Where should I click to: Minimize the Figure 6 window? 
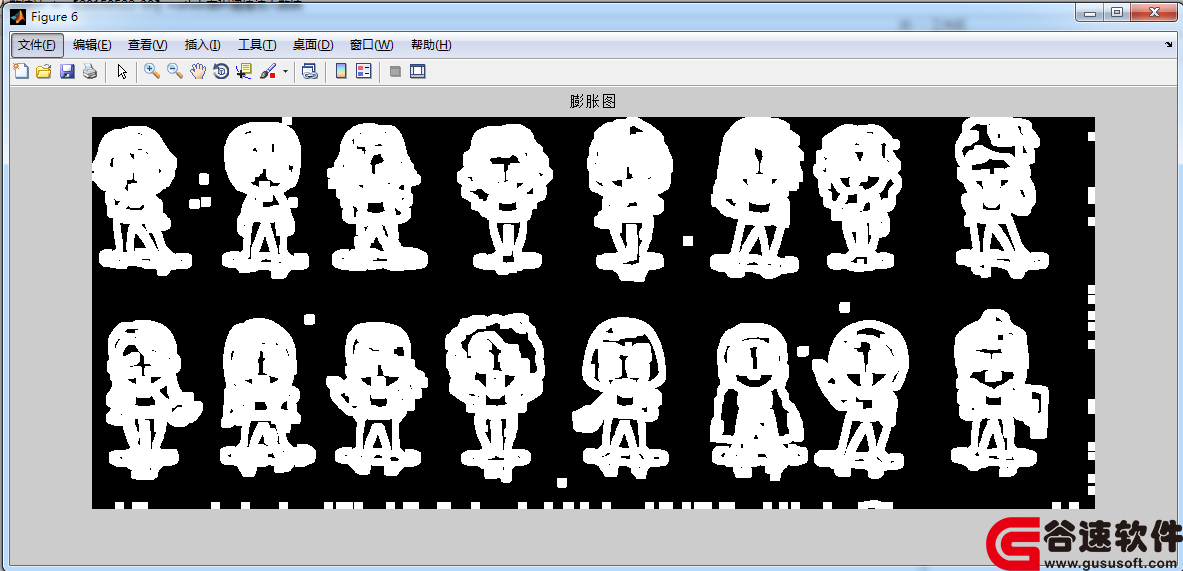tap(1091, 12)
